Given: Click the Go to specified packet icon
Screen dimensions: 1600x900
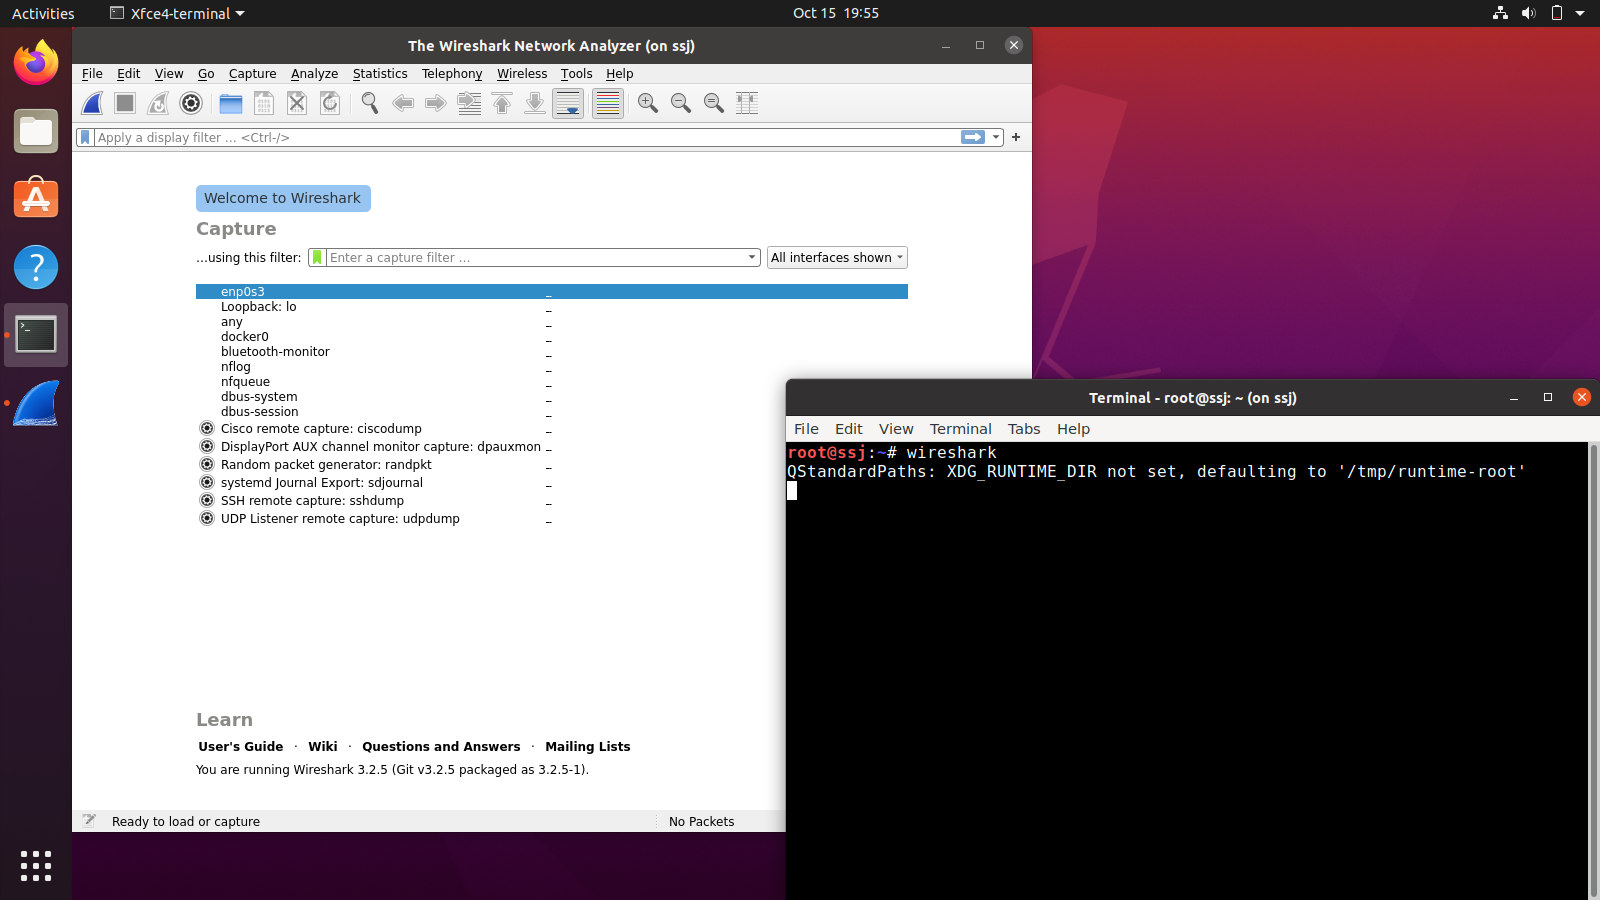Looking at the screenshot, I should coord(469,103).
